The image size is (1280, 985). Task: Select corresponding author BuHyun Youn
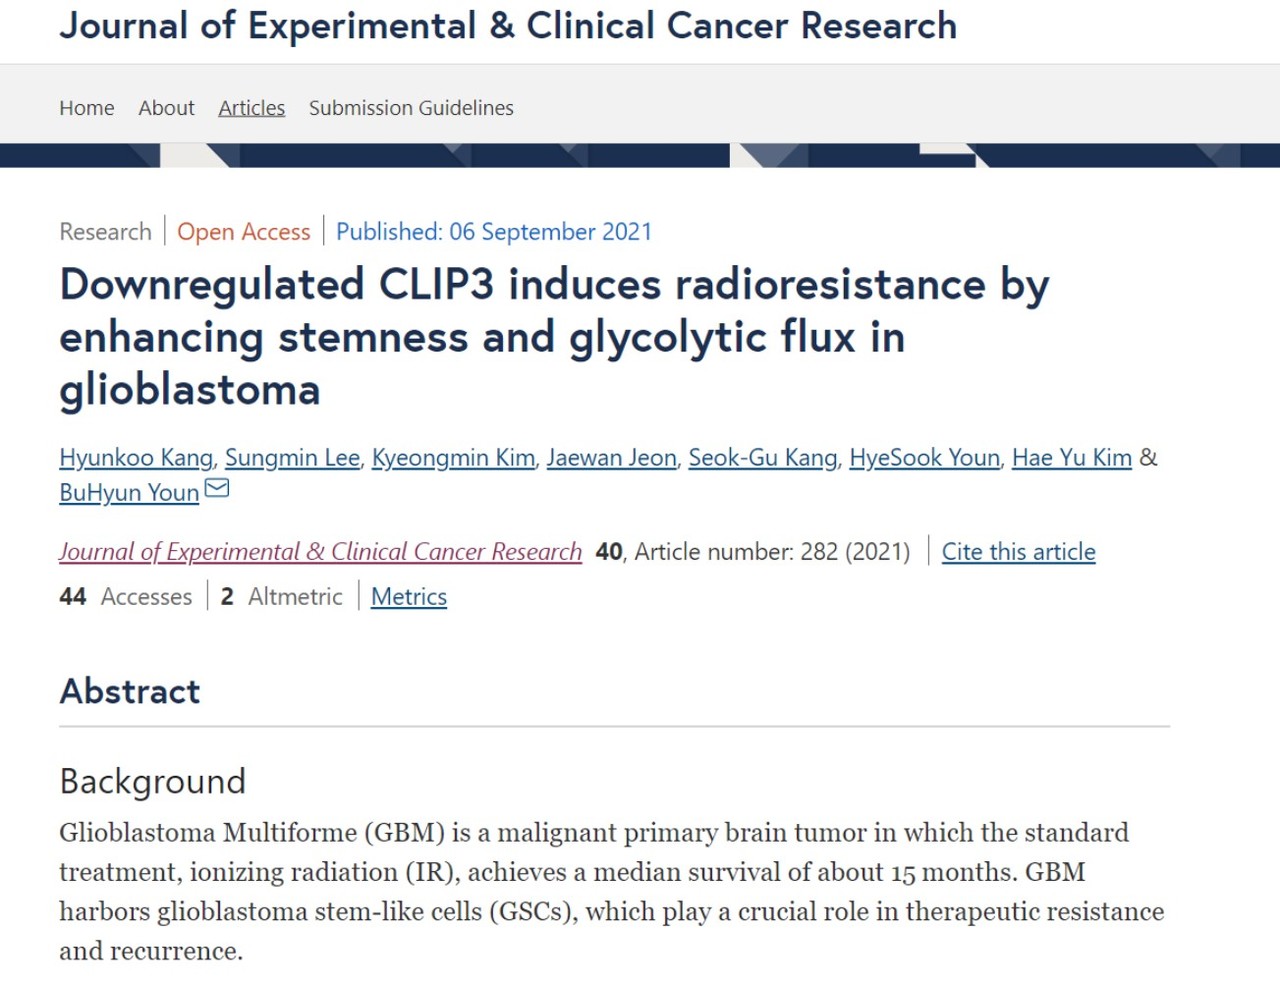point(129,493)
